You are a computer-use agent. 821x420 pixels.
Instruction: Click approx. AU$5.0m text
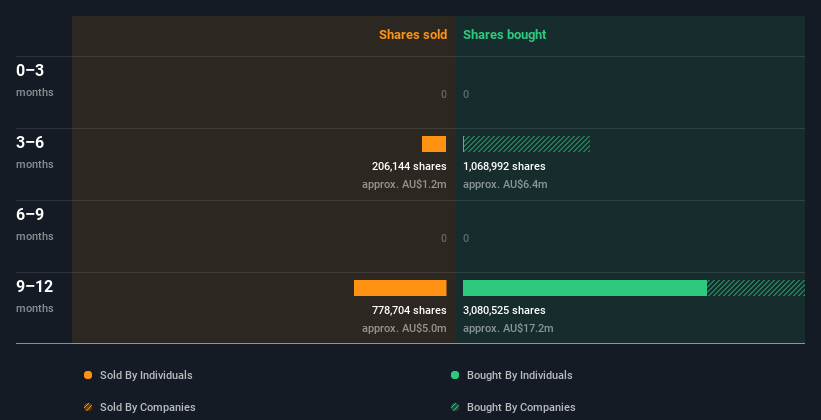pos(404,328)
